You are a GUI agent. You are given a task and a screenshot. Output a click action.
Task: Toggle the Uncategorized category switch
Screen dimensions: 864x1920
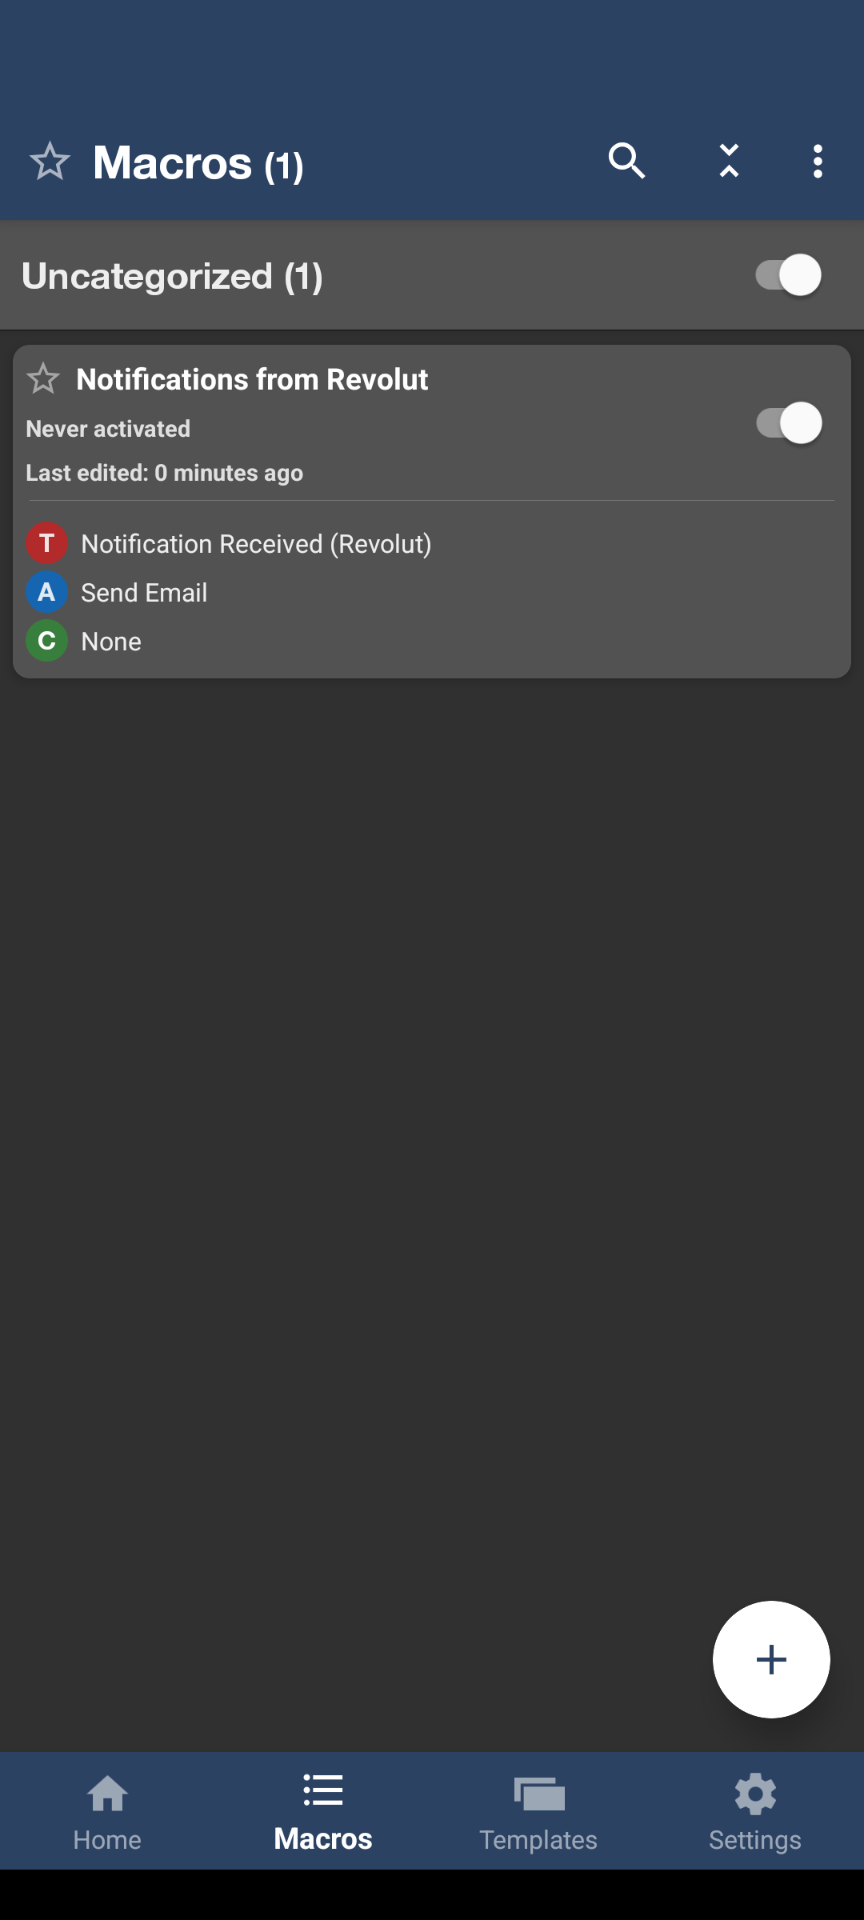(788, 275)
